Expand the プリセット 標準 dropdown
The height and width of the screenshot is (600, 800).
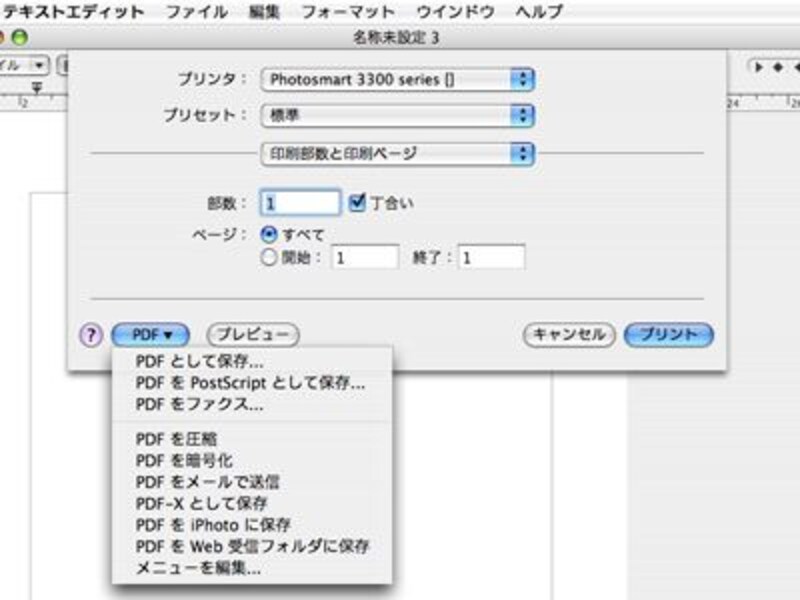(397, 115)
